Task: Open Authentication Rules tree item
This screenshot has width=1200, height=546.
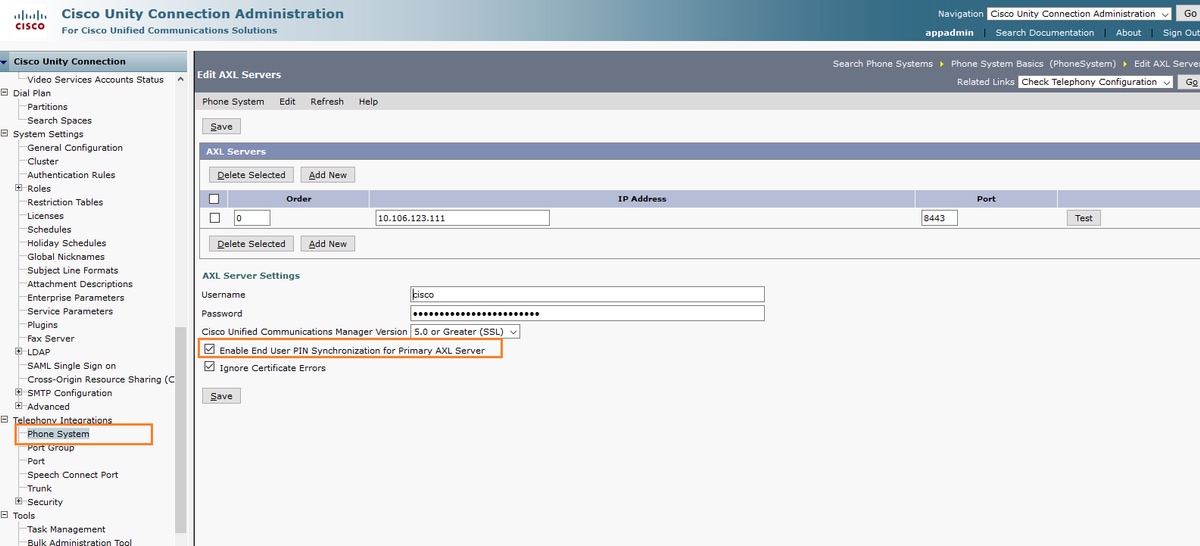Action: point(71,175)
